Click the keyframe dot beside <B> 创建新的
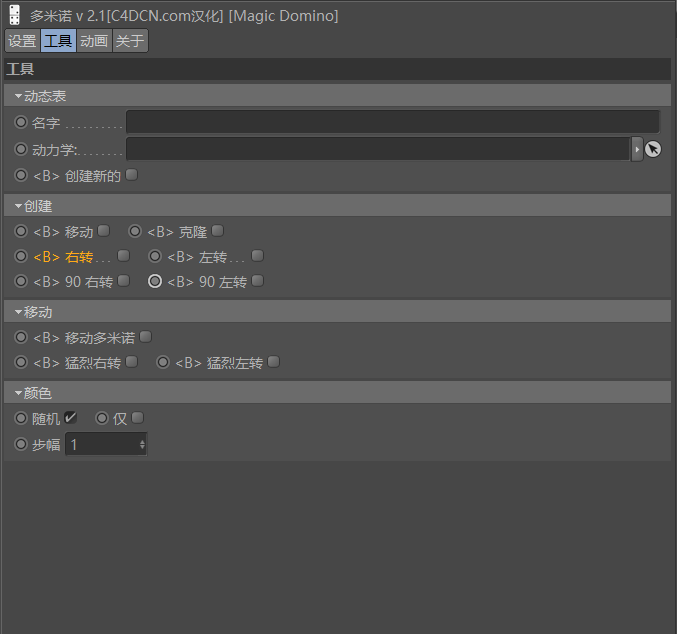 tap(21, 175)
